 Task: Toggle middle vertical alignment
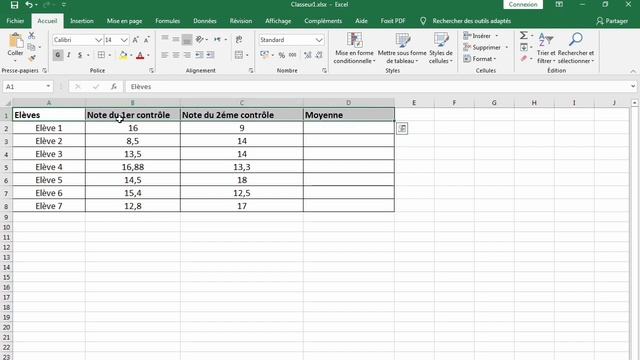point(176,39)
